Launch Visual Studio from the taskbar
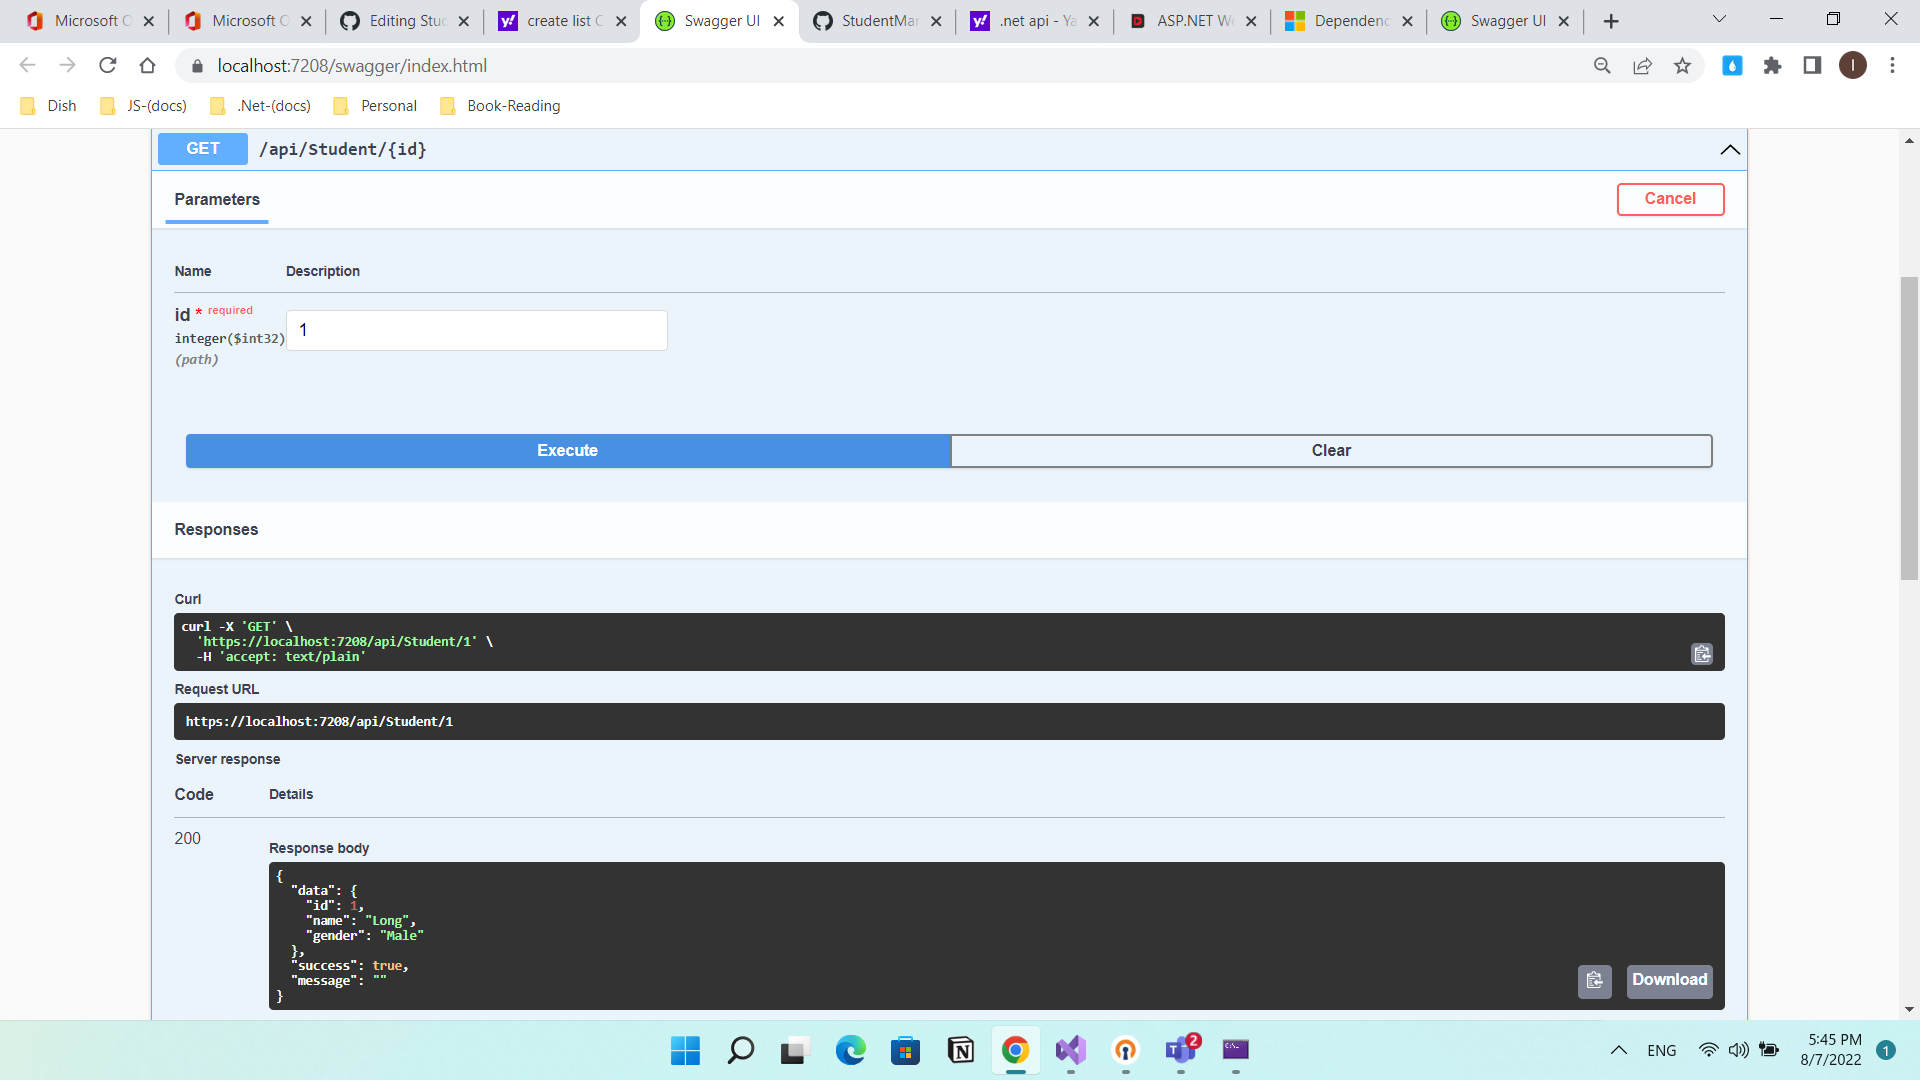This screenshot has height=1080, width=1920. 1070,1051
